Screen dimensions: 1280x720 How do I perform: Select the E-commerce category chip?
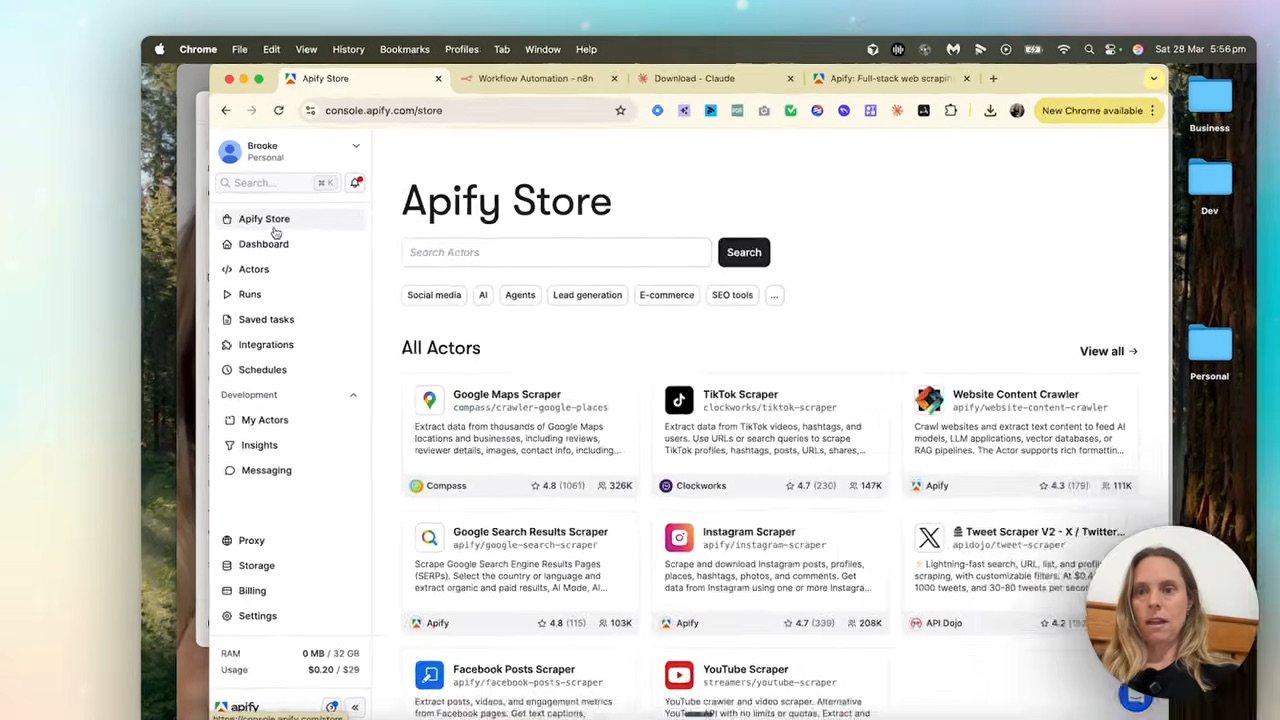[666, 295]
